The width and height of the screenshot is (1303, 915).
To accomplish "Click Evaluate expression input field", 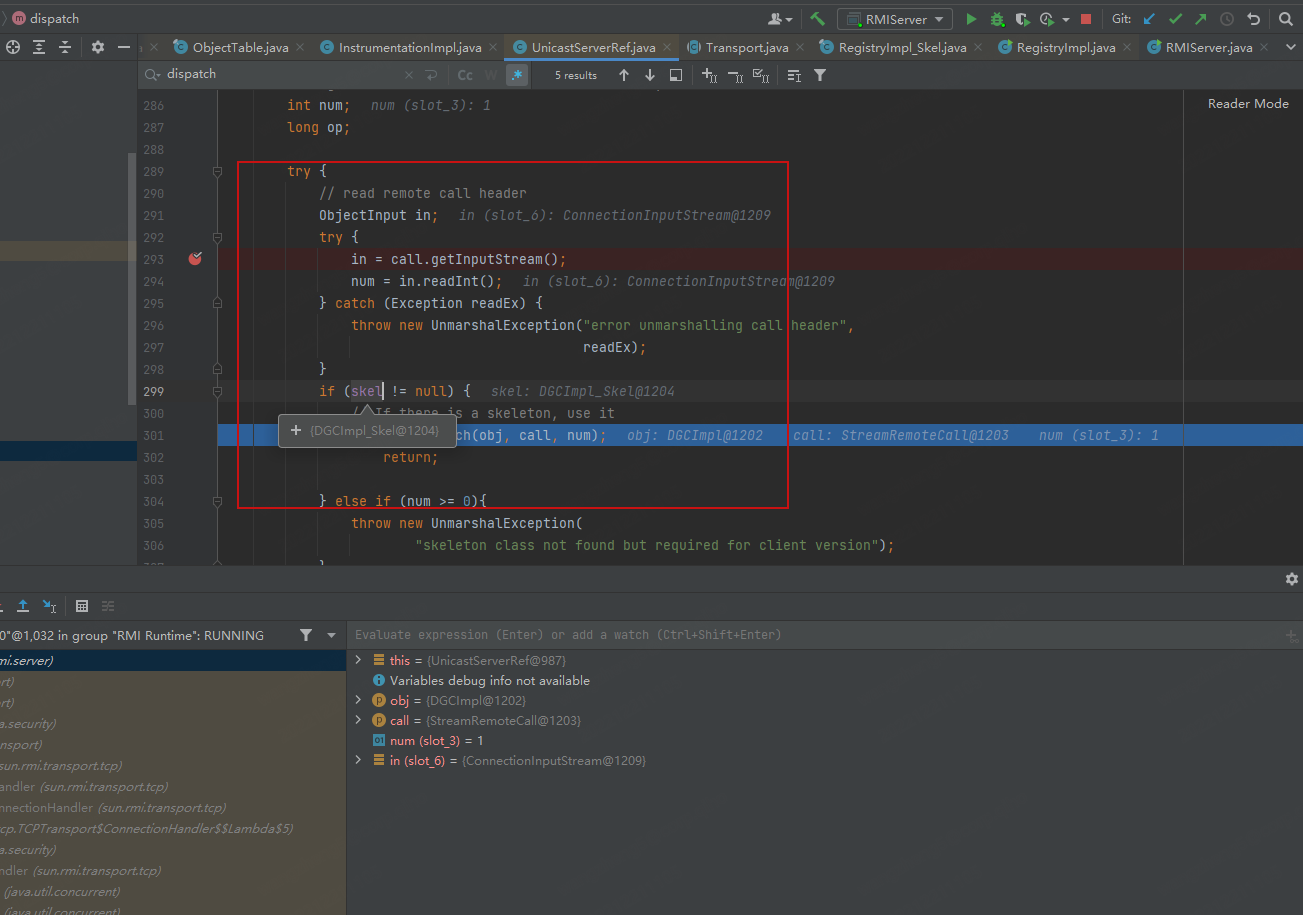I will (815, 635).
